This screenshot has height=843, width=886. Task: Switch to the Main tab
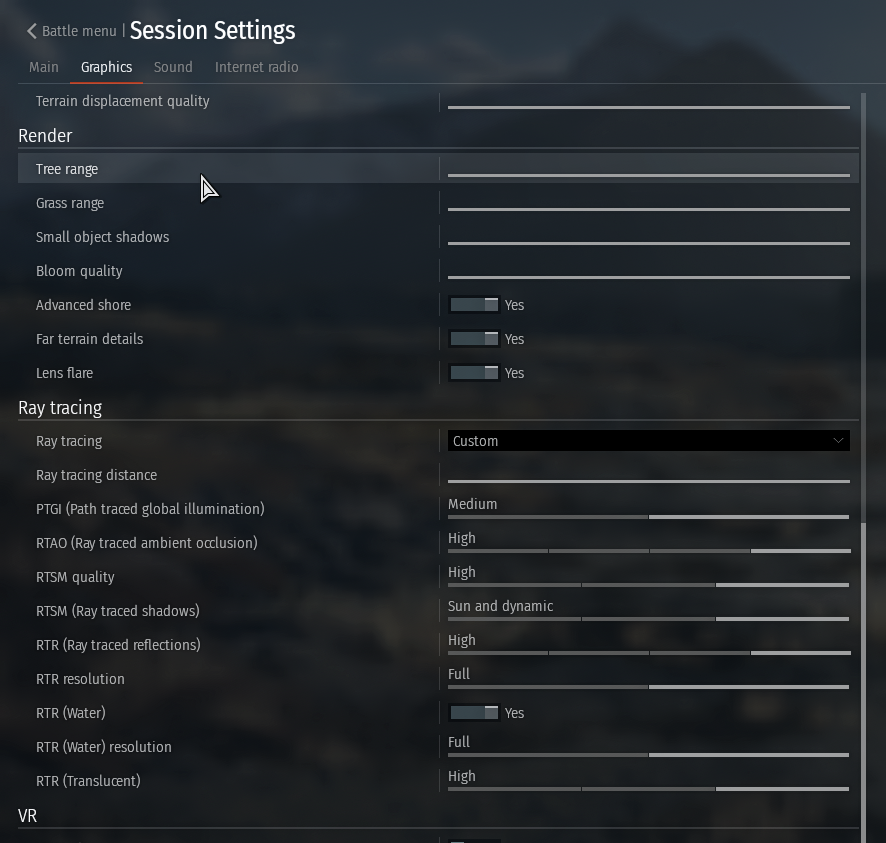click(44, 67)
